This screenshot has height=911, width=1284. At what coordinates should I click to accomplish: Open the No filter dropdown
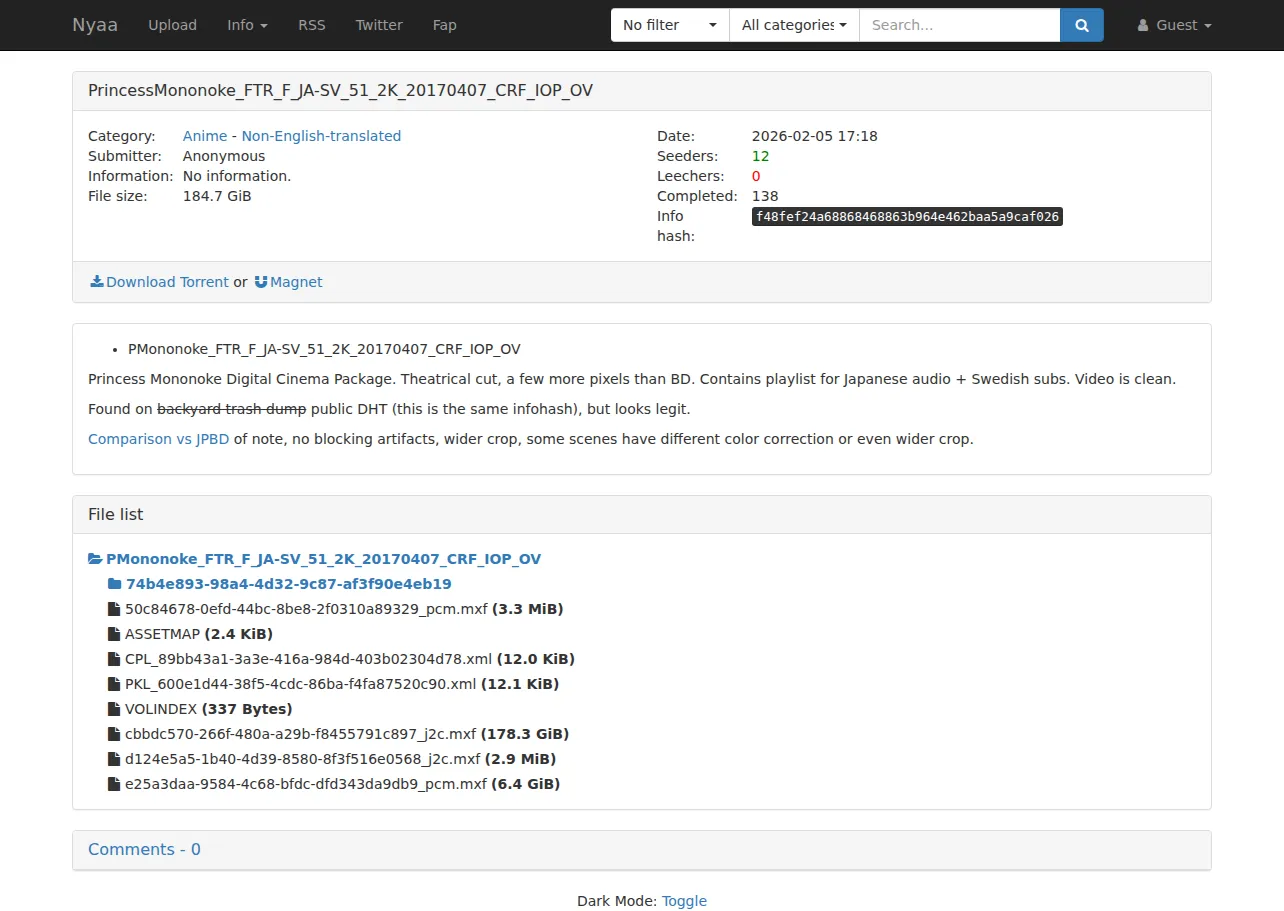click(x=670, y=25)
